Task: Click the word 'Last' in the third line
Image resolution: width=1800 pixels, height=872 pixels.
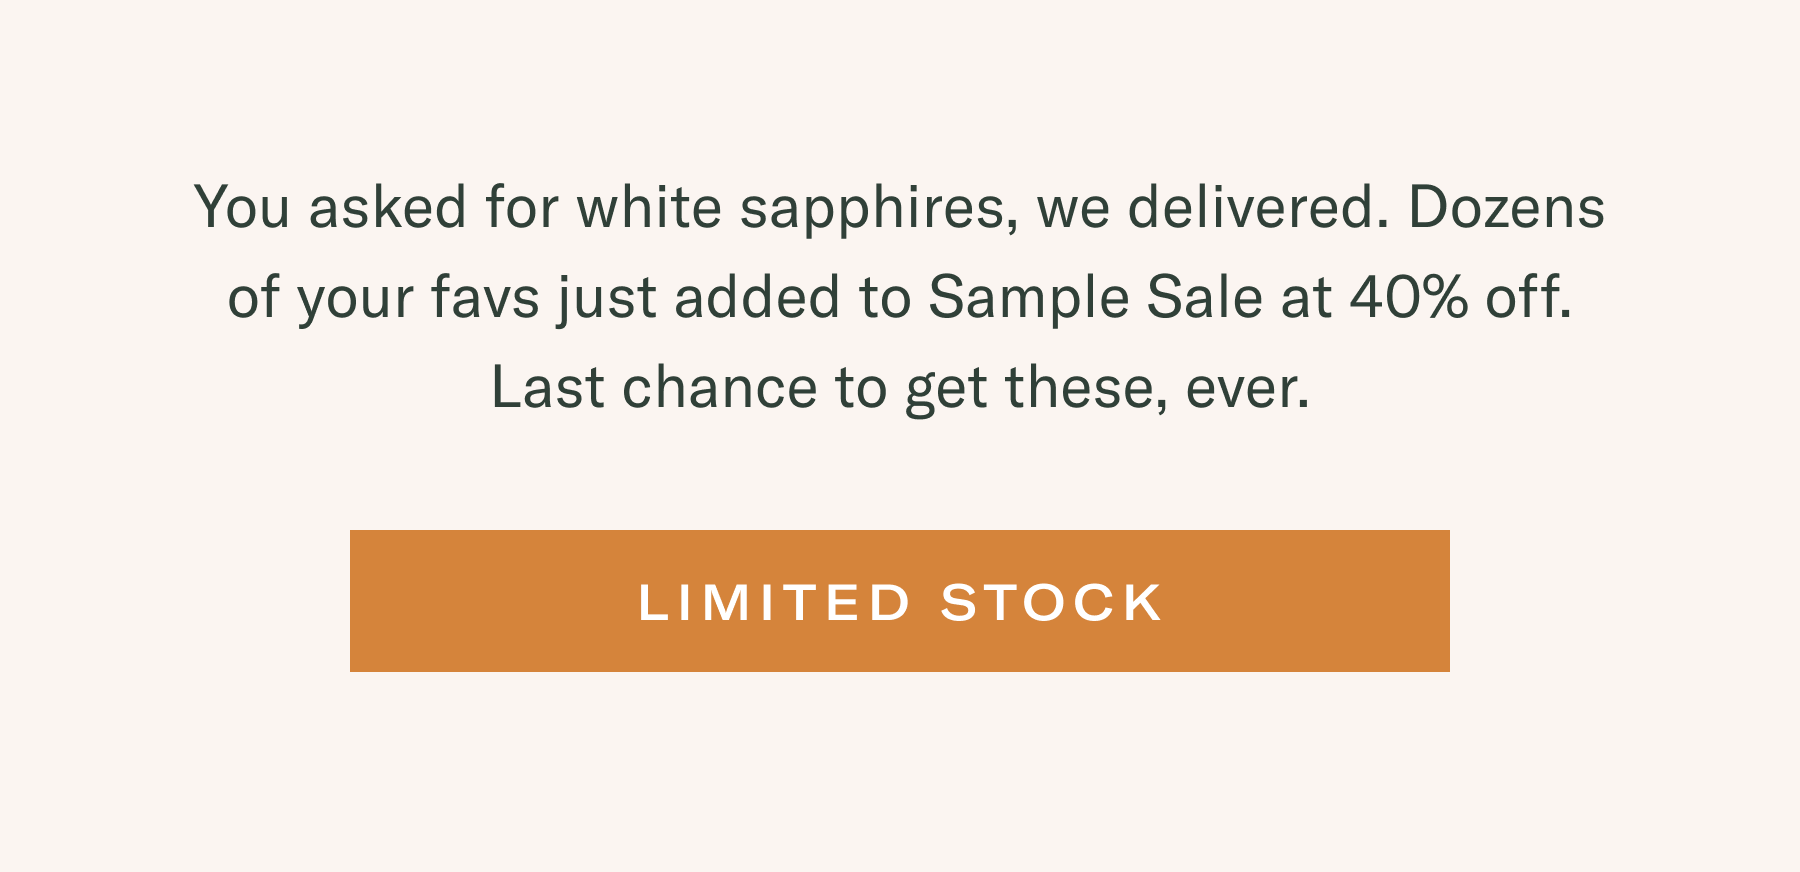Action: click(547, 387)
